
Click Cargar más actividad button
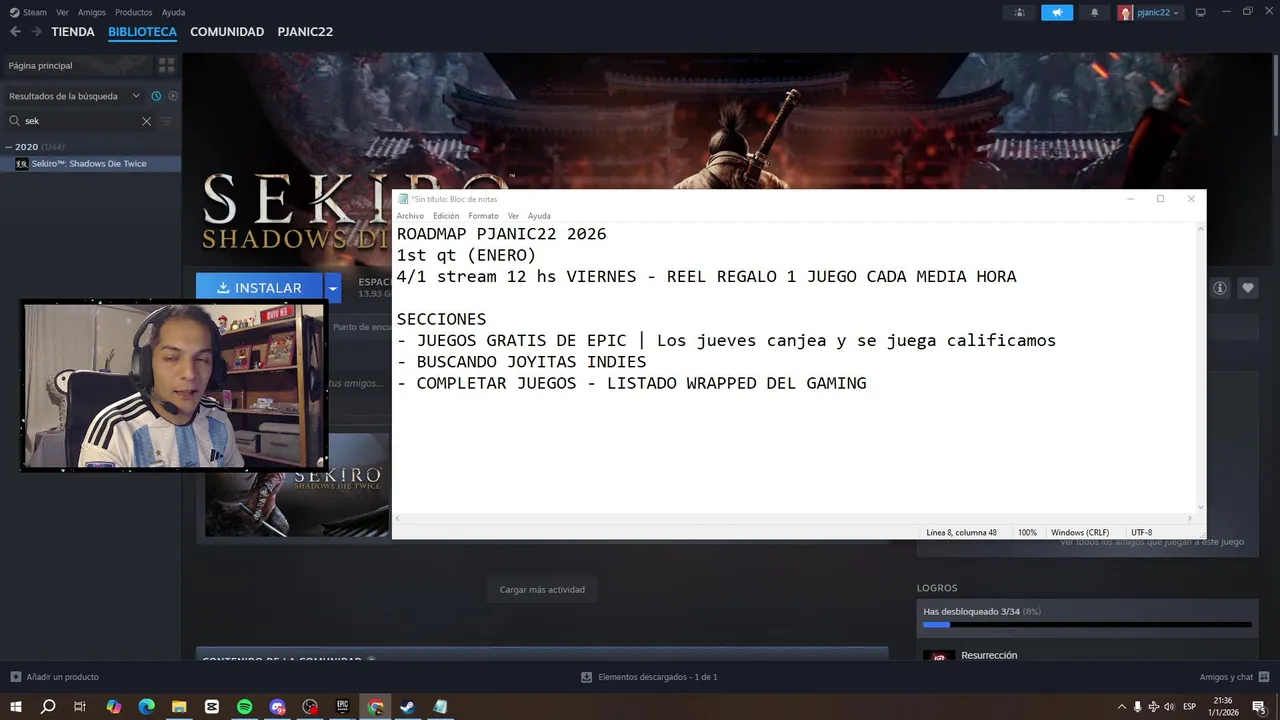pos(542,589)
